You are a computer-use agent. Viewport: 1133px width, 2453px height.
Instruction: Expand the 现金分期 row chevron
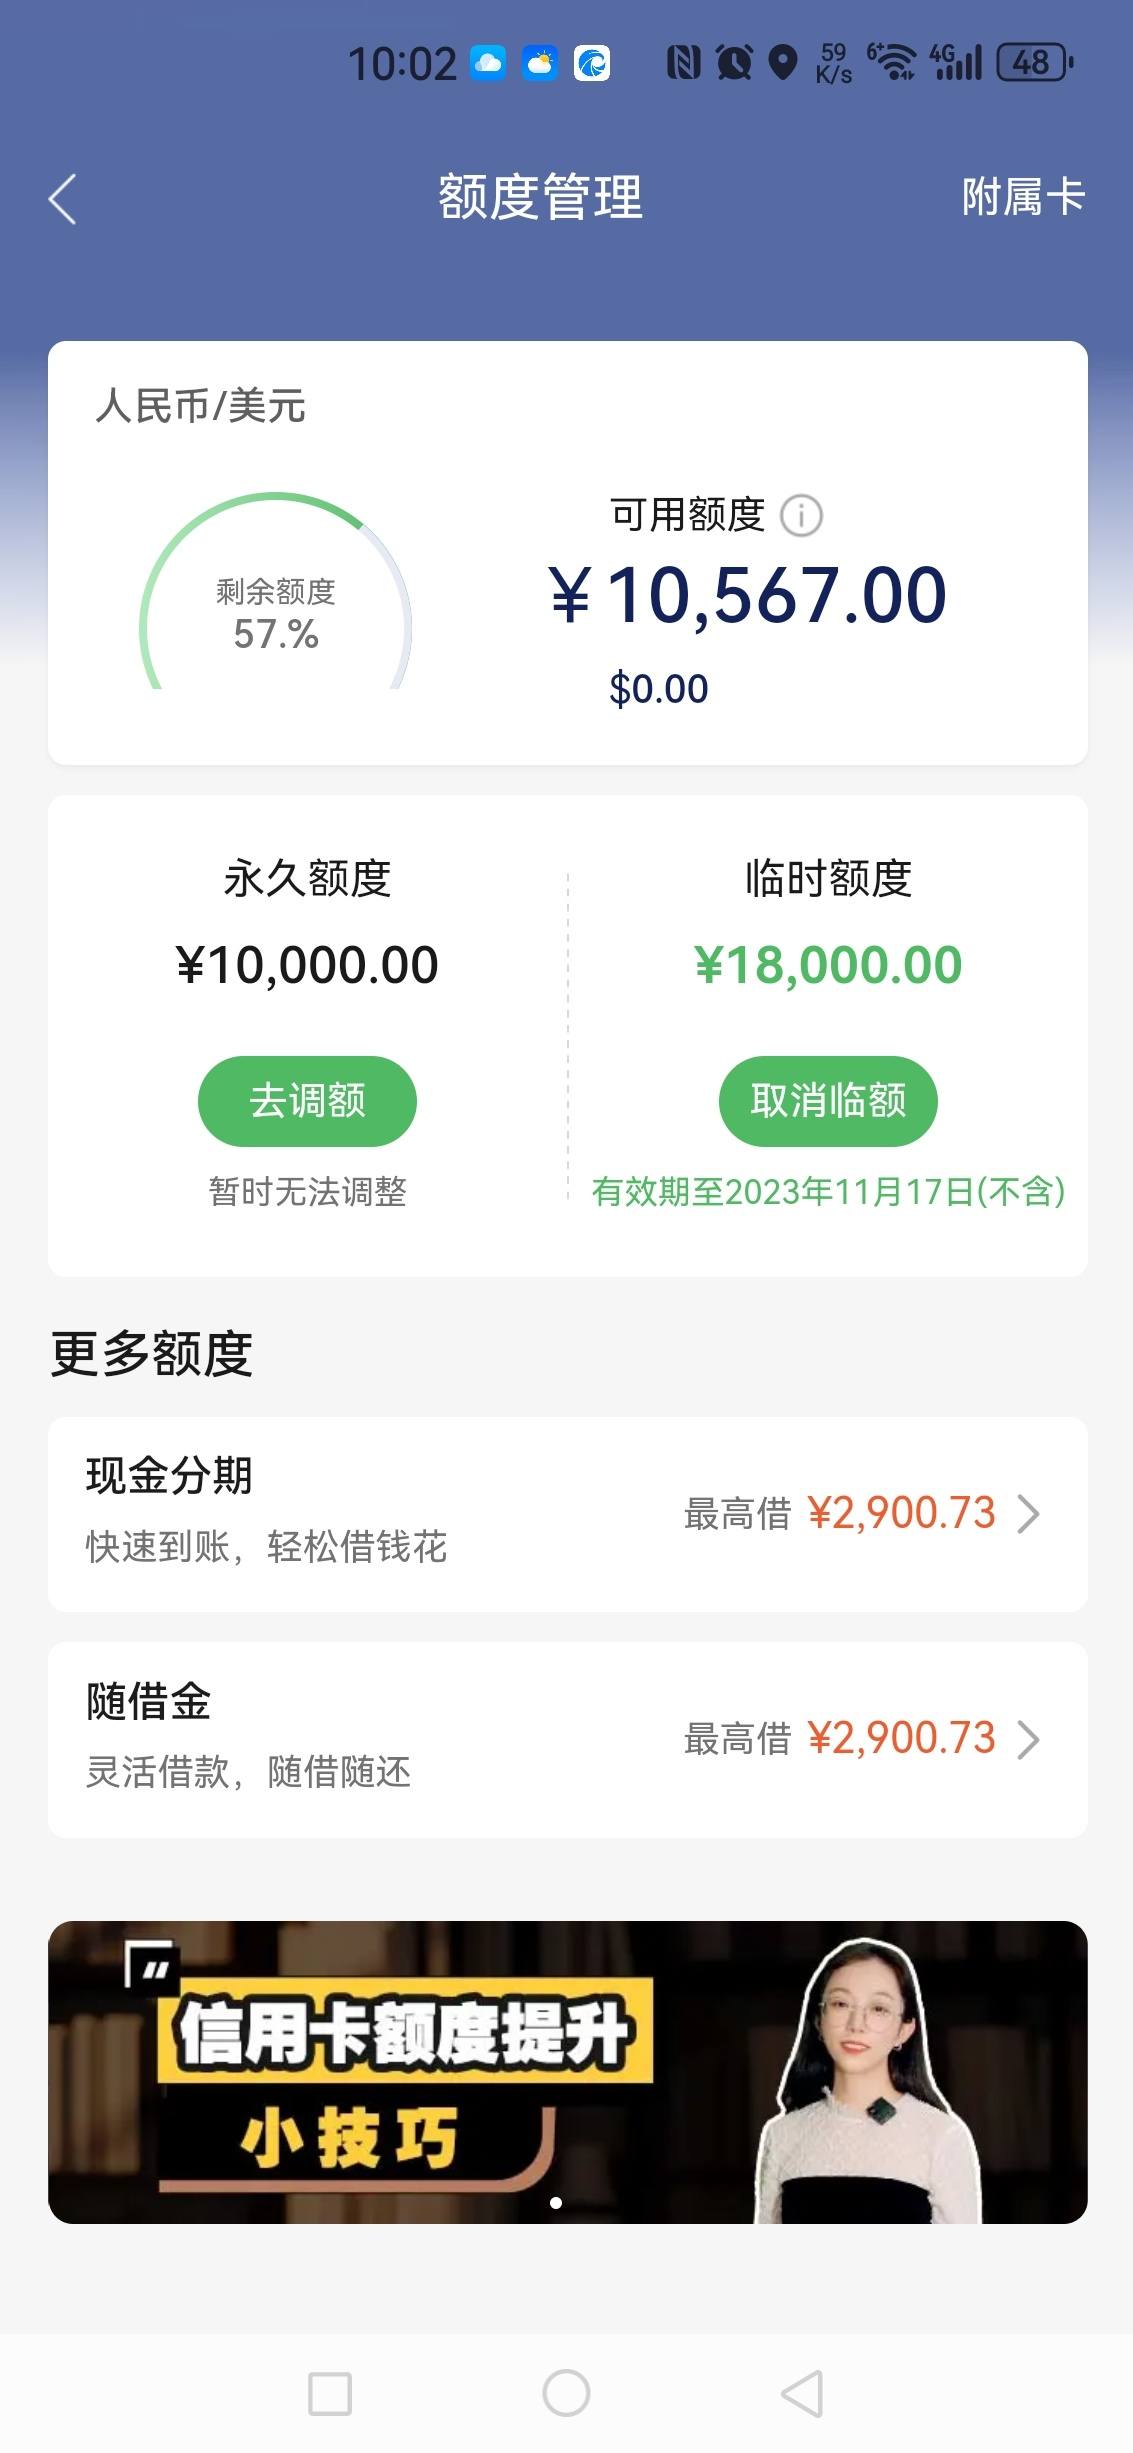coord(1029,1514)
